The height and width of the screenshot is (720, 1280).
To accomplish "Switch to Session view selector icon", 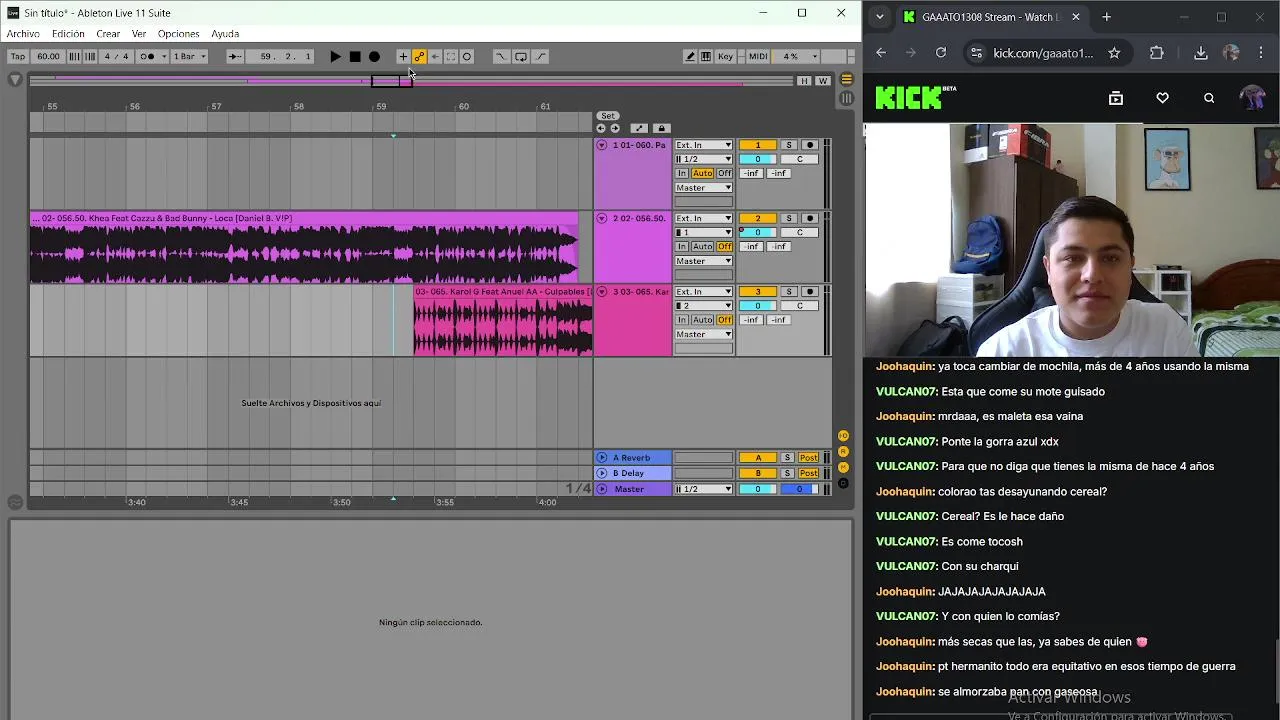I will 846,98.
